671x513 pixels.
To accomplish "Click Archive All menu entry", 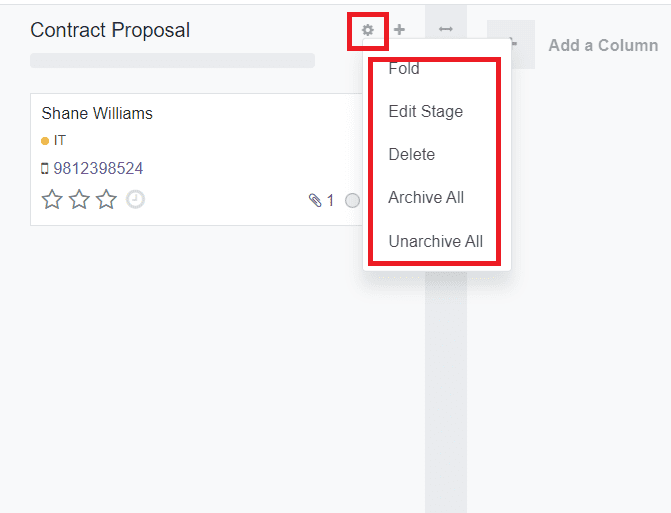I will (426, 197).
